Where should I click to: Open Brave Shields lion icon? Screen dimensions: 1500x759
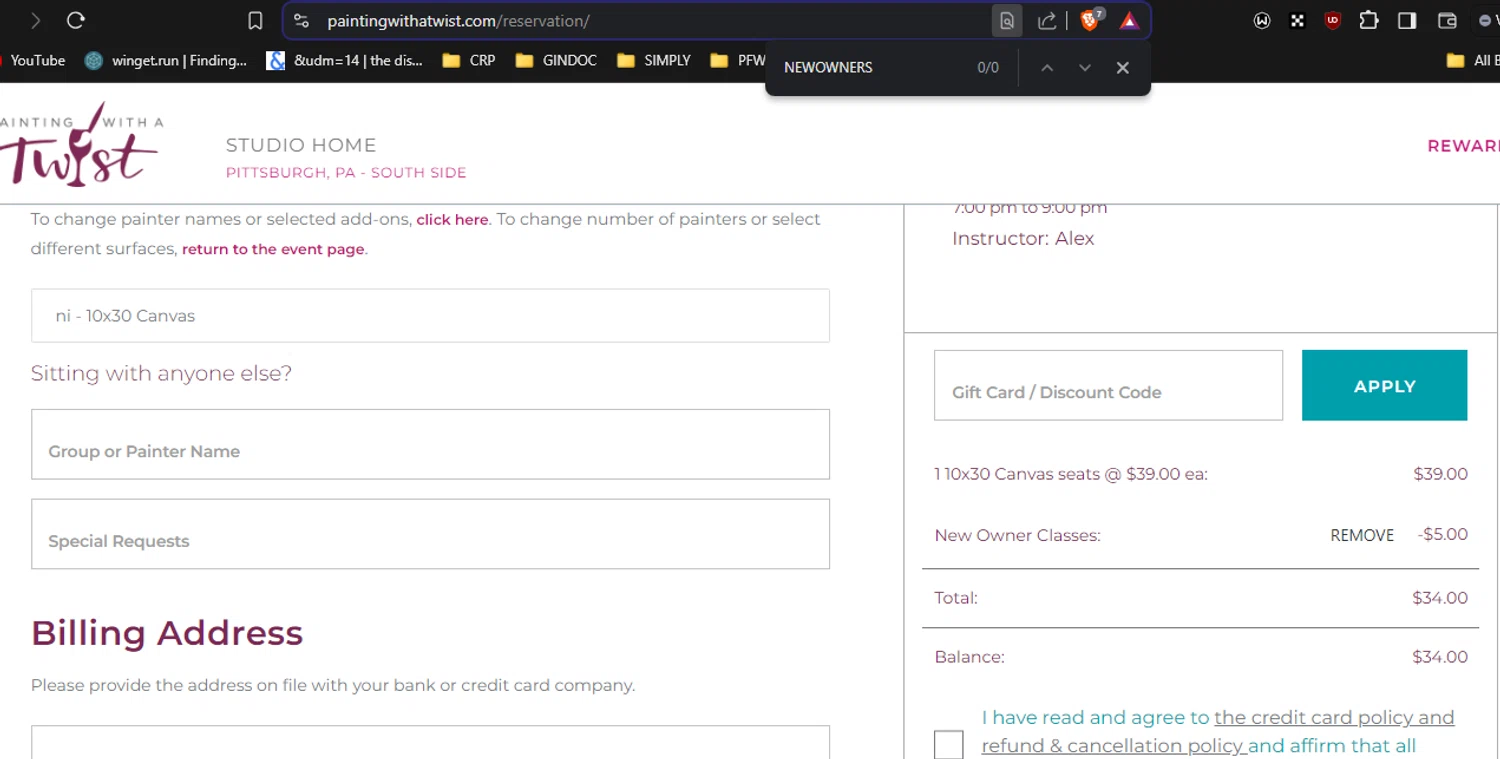coord(1090,20)
